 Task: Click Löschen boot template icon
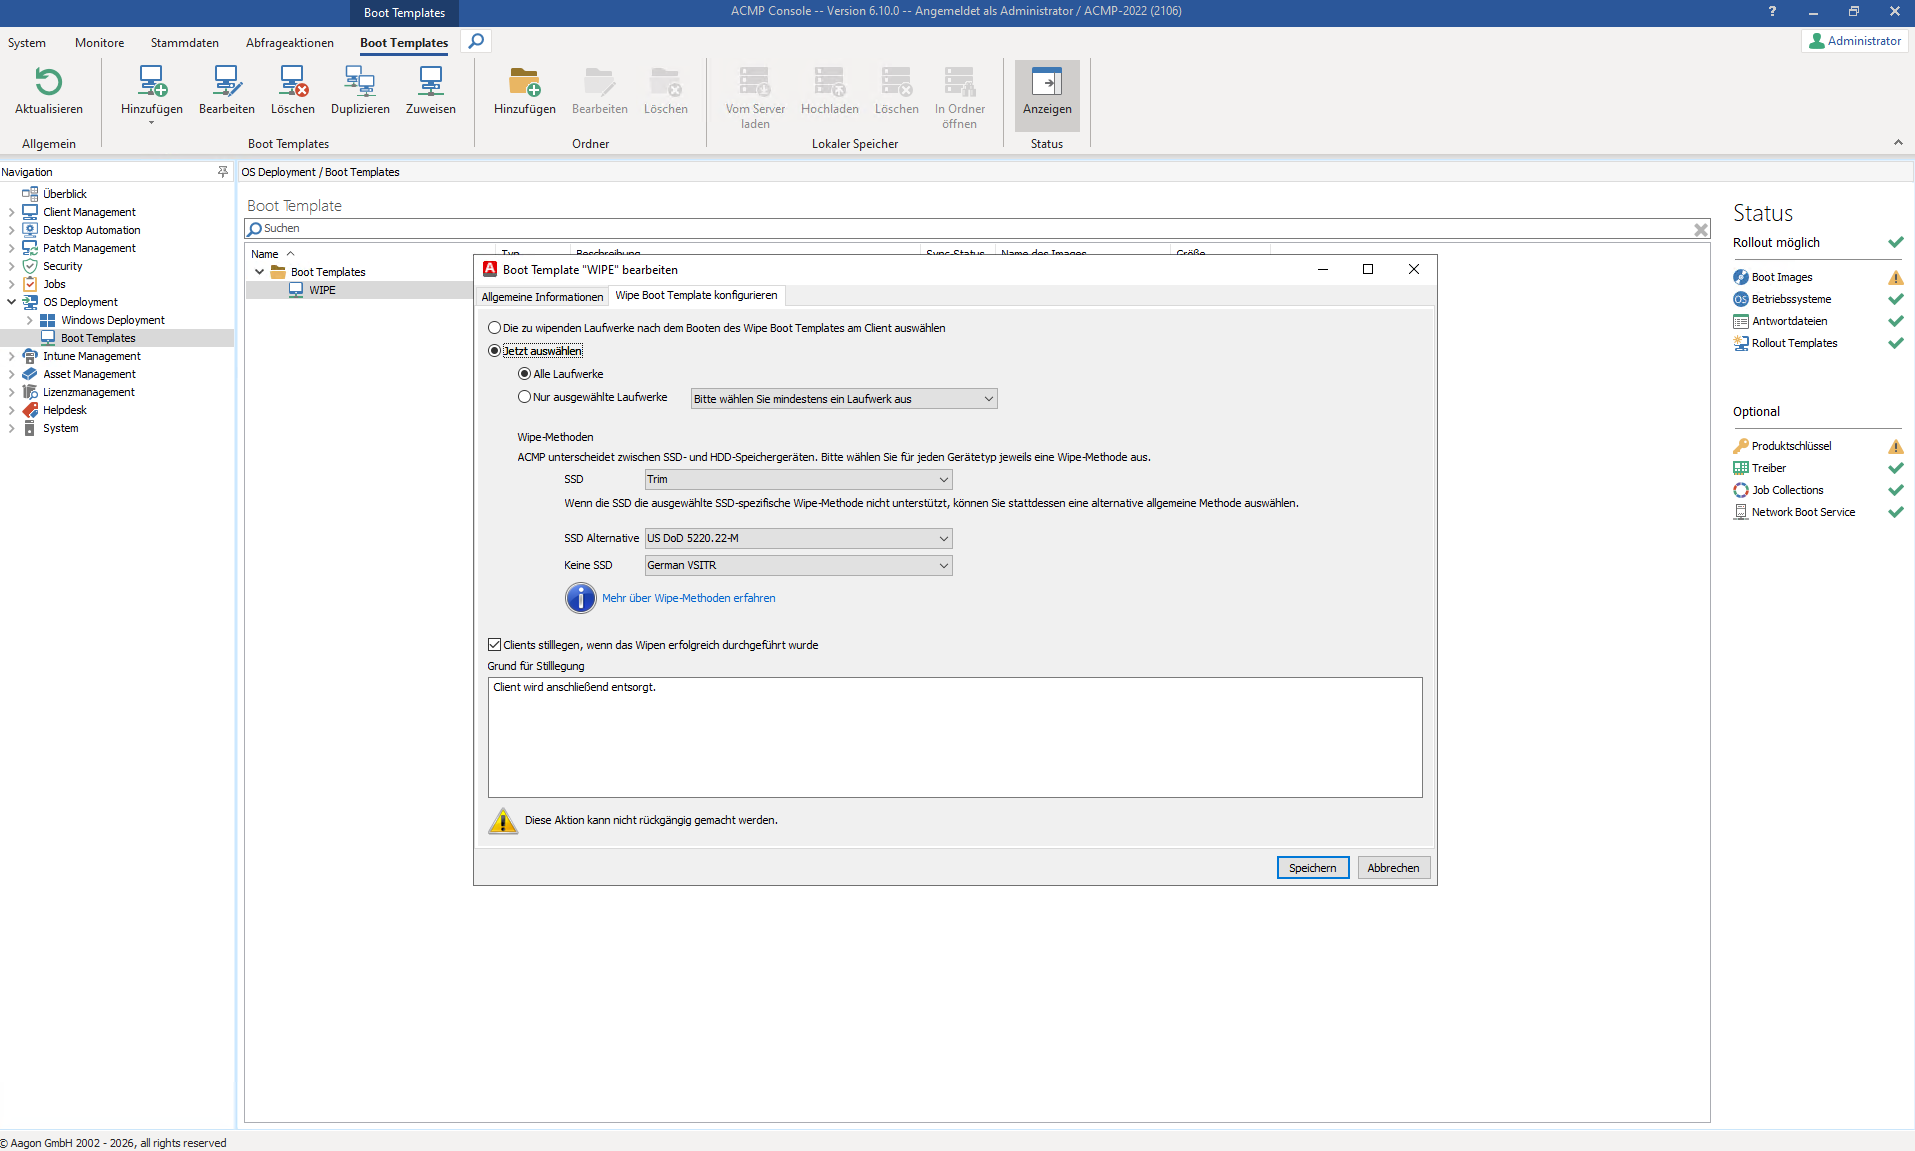(x=293, y=81)
